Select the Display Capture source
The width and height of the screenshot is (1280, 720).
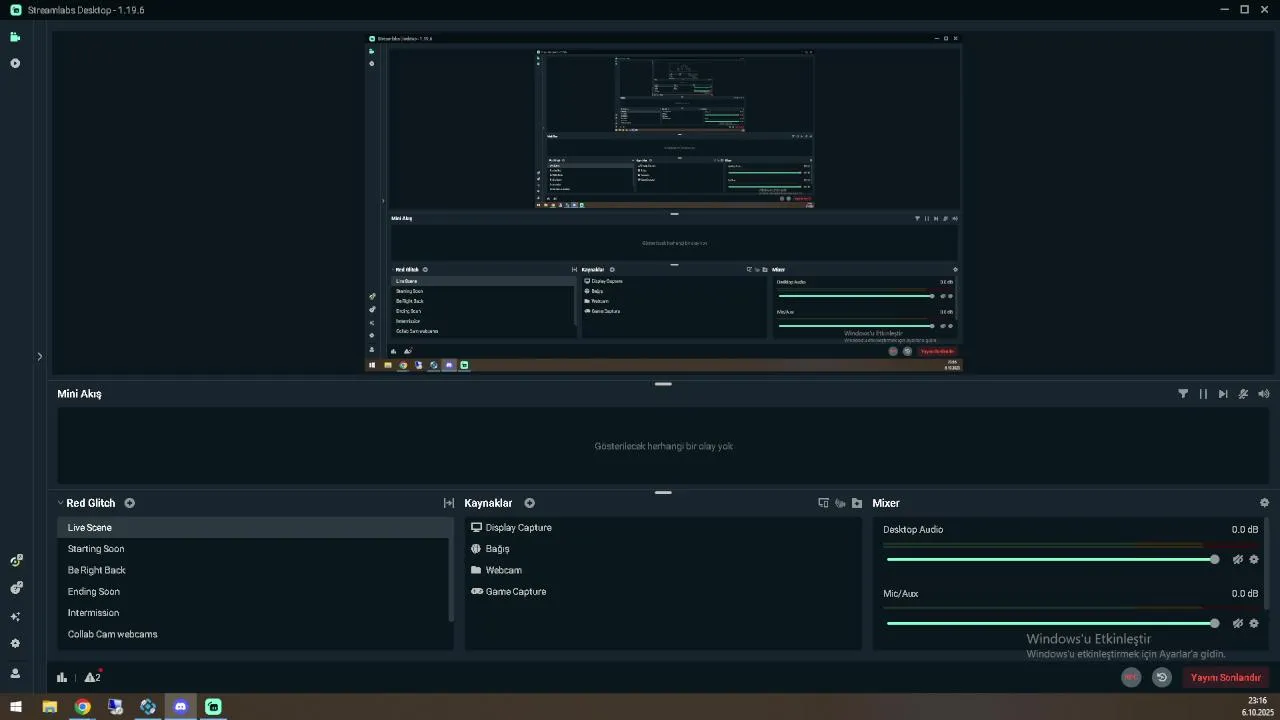pyautogui.click(x=663, y=528)
